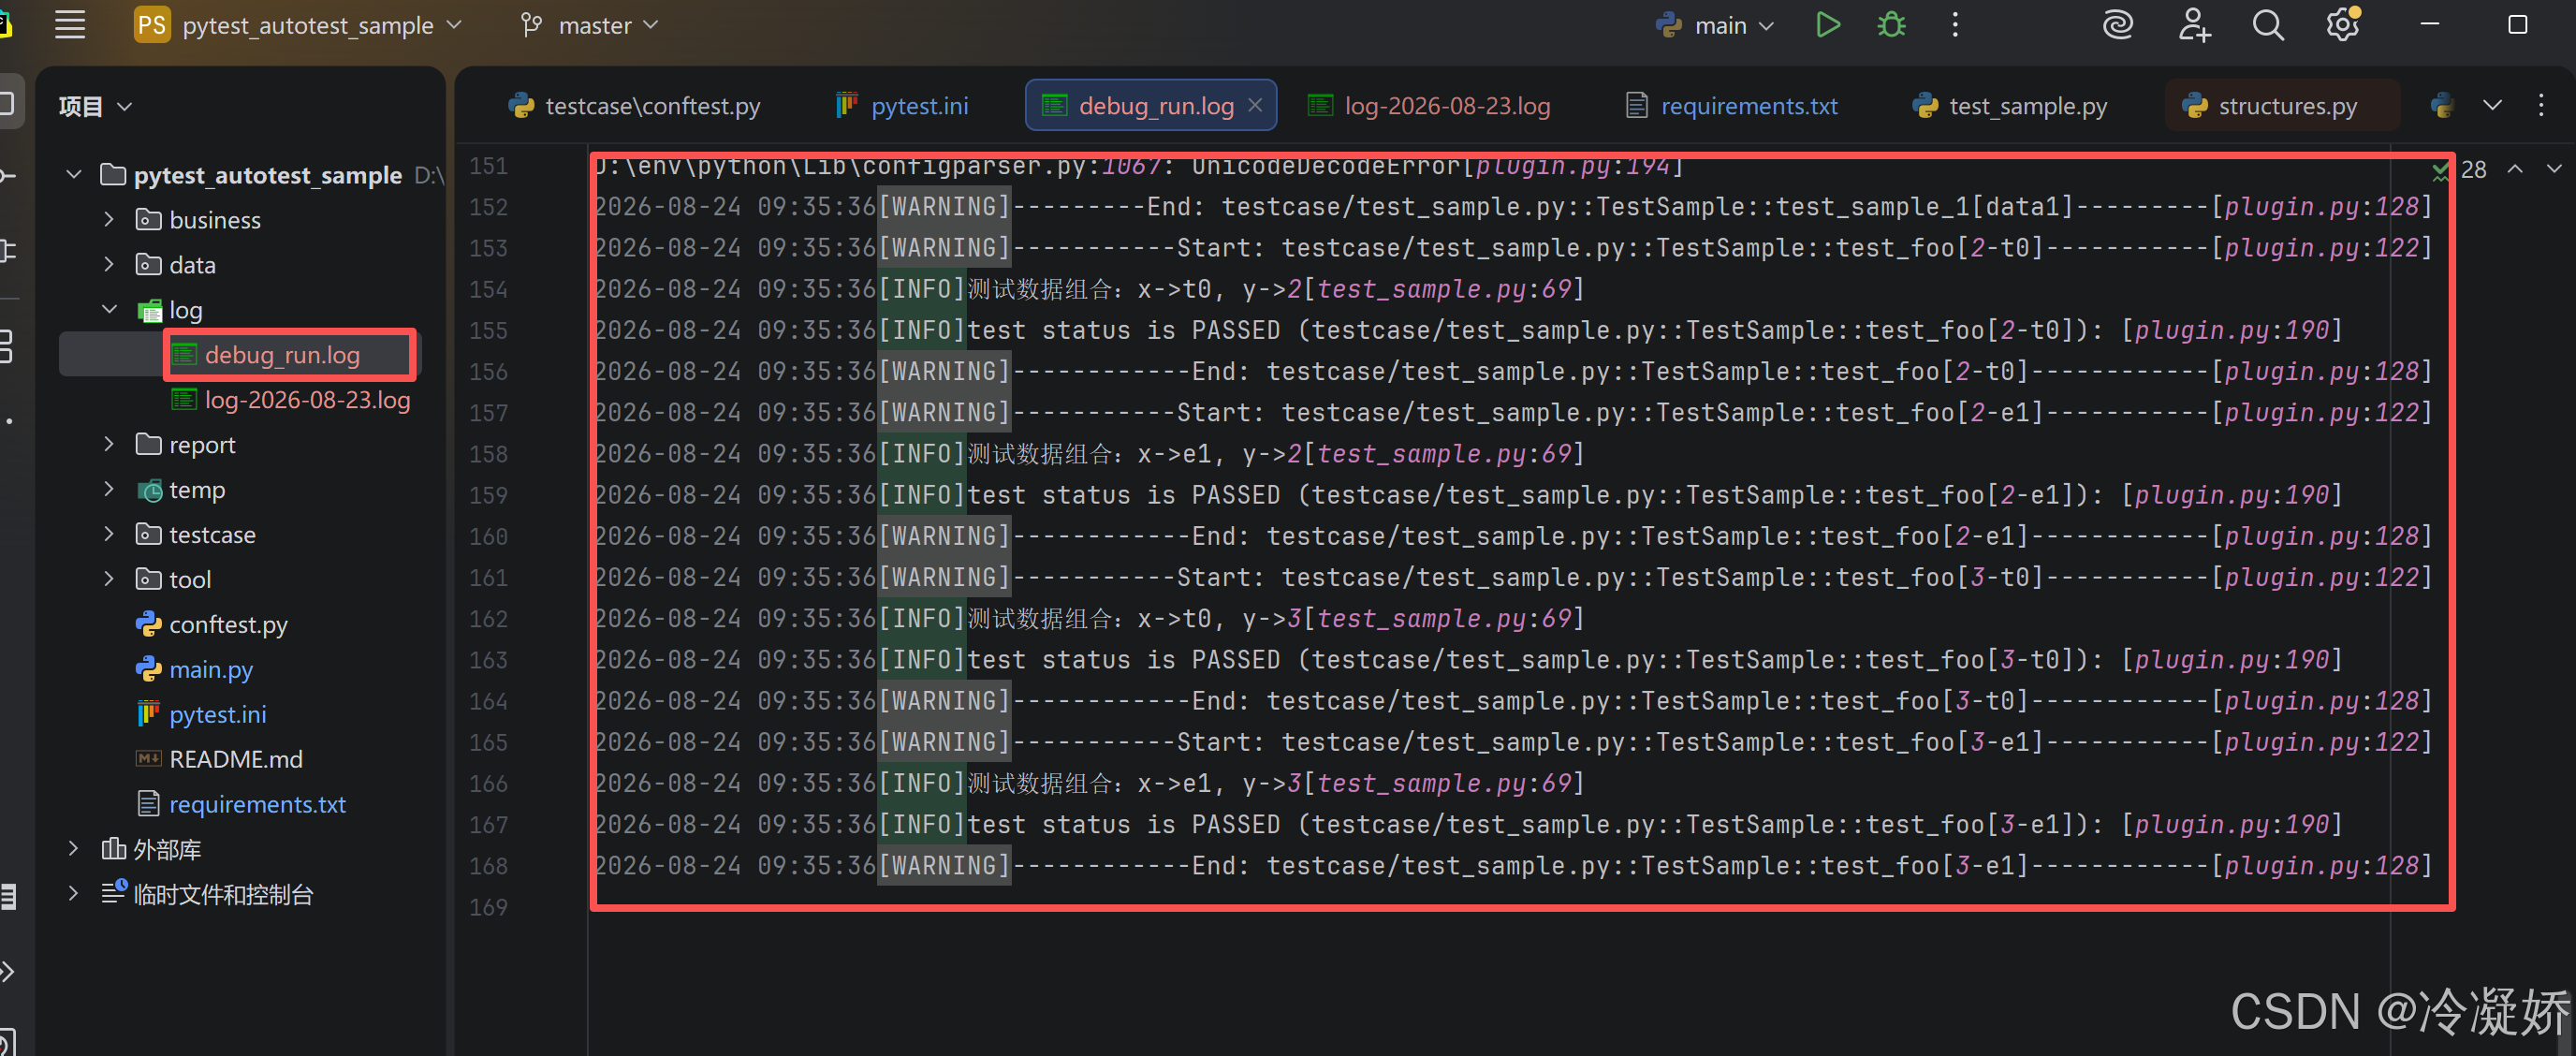The height and width of the screenshot is (1056, 2576).
Task: Collapse the pytest_autotest_sample root folder
Action: pyautogui.click(x=73, y=175)
